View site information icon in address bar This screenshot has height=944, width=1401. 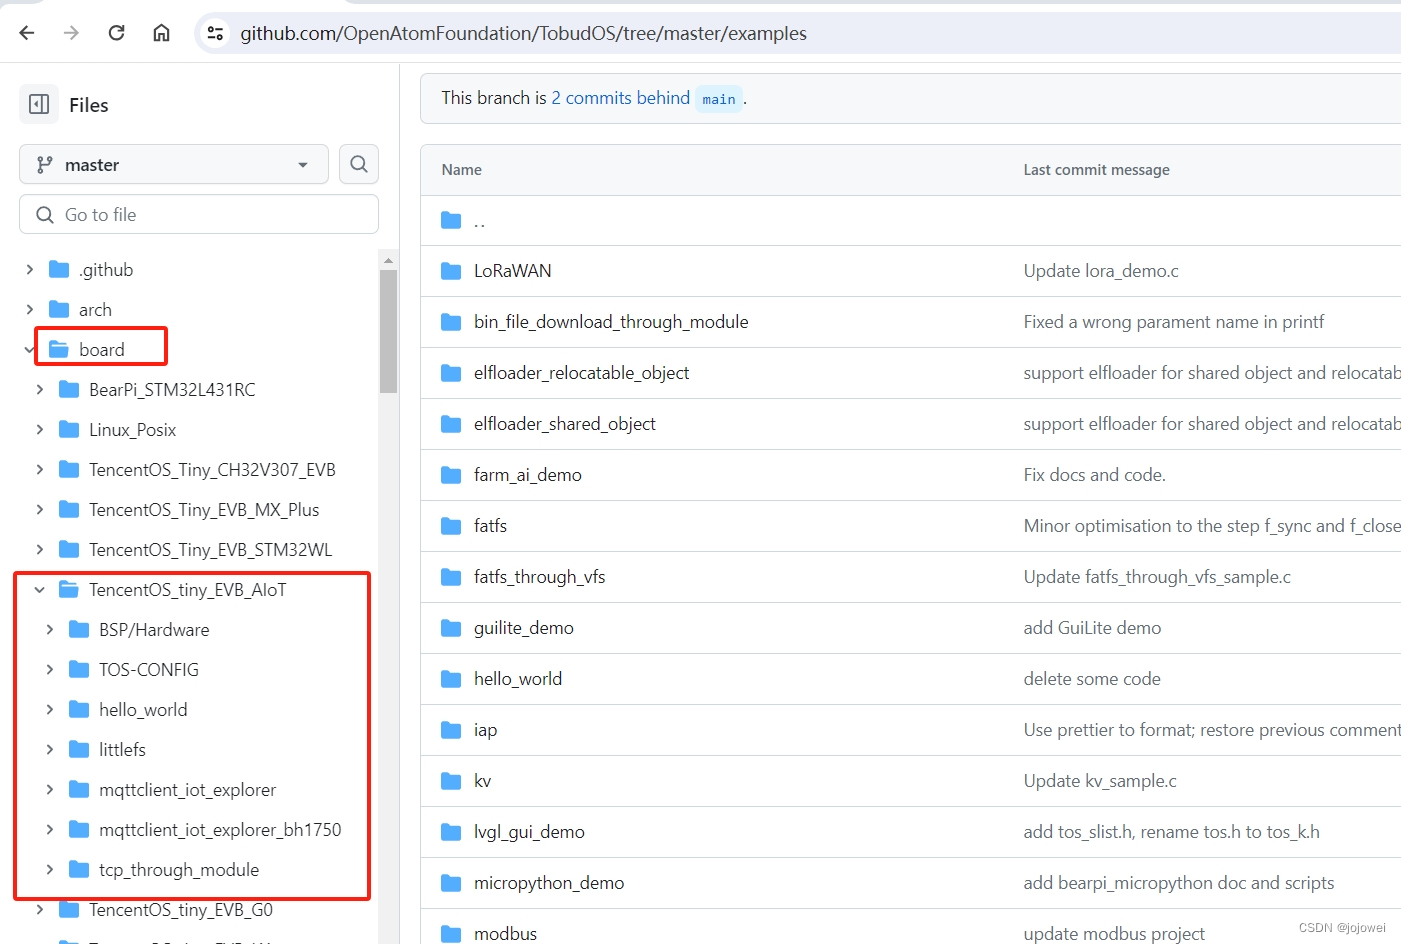click(215, 33)
